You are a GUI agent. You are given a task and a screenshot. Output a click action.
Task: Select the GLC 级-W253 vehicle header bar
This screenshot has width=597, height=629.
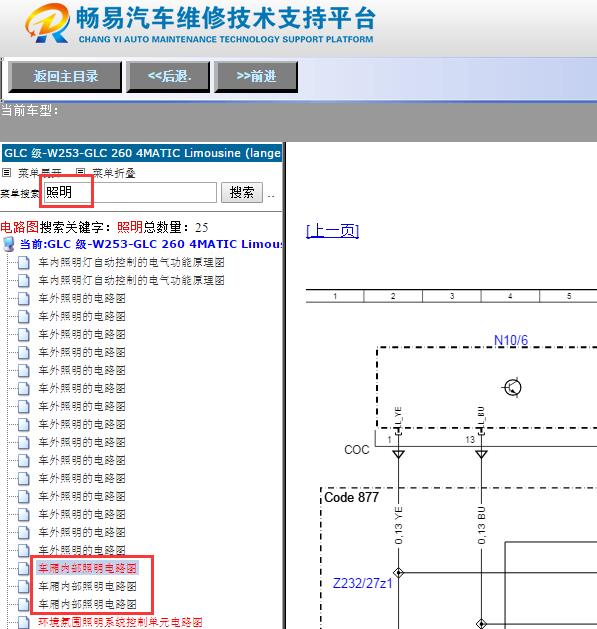[142, 153]
